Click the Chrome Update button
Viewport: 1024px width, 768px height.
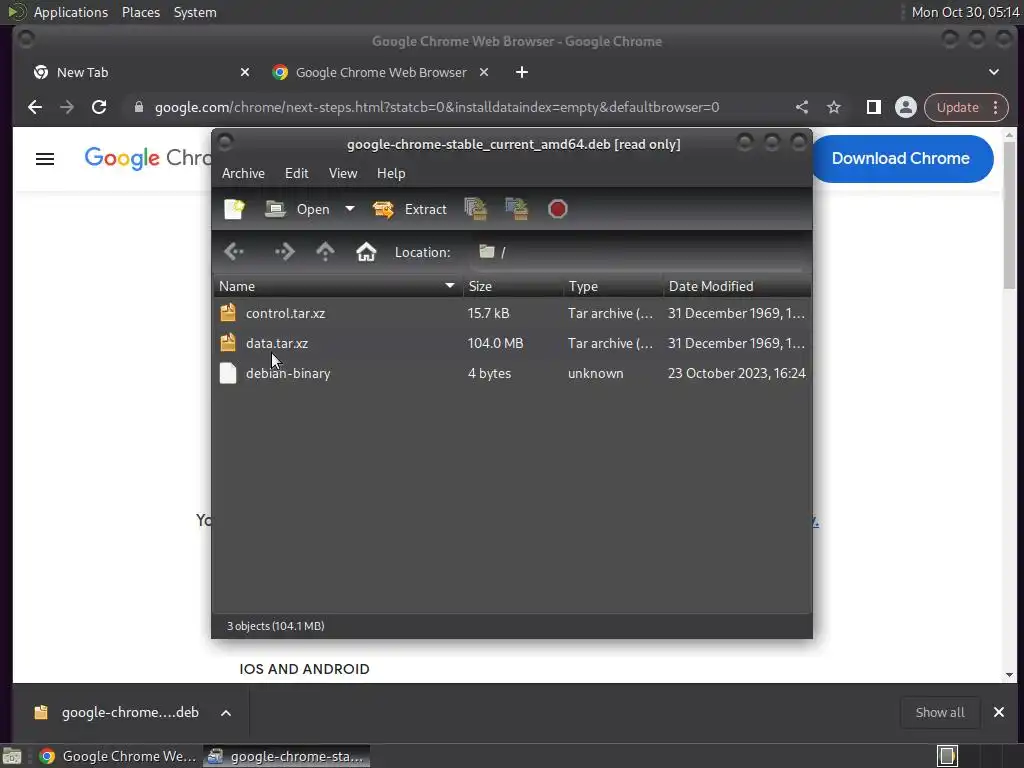tap(957, 107)
